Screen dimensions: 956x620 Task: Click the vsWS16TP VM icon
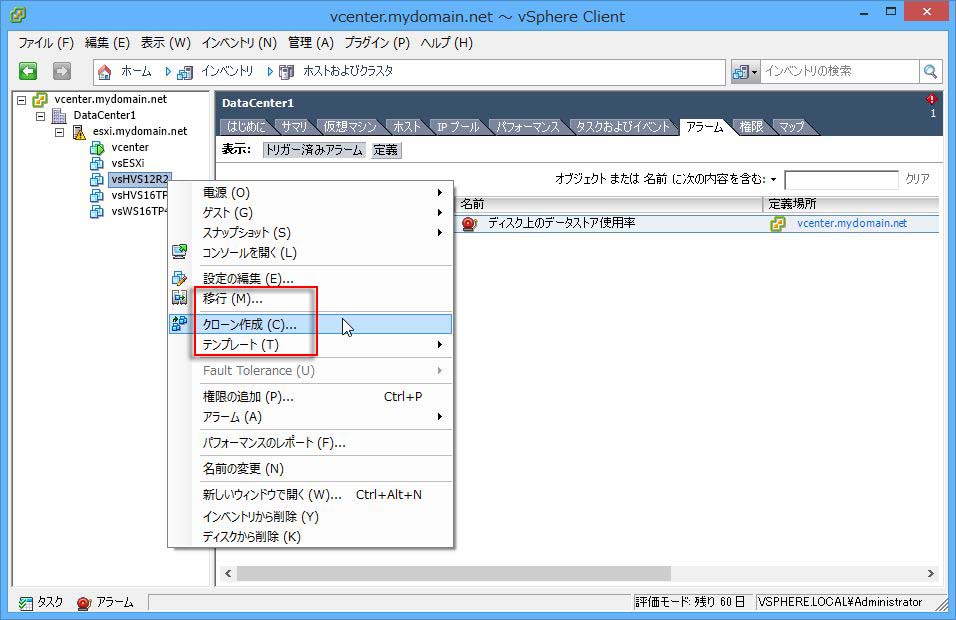click(97, 211)
